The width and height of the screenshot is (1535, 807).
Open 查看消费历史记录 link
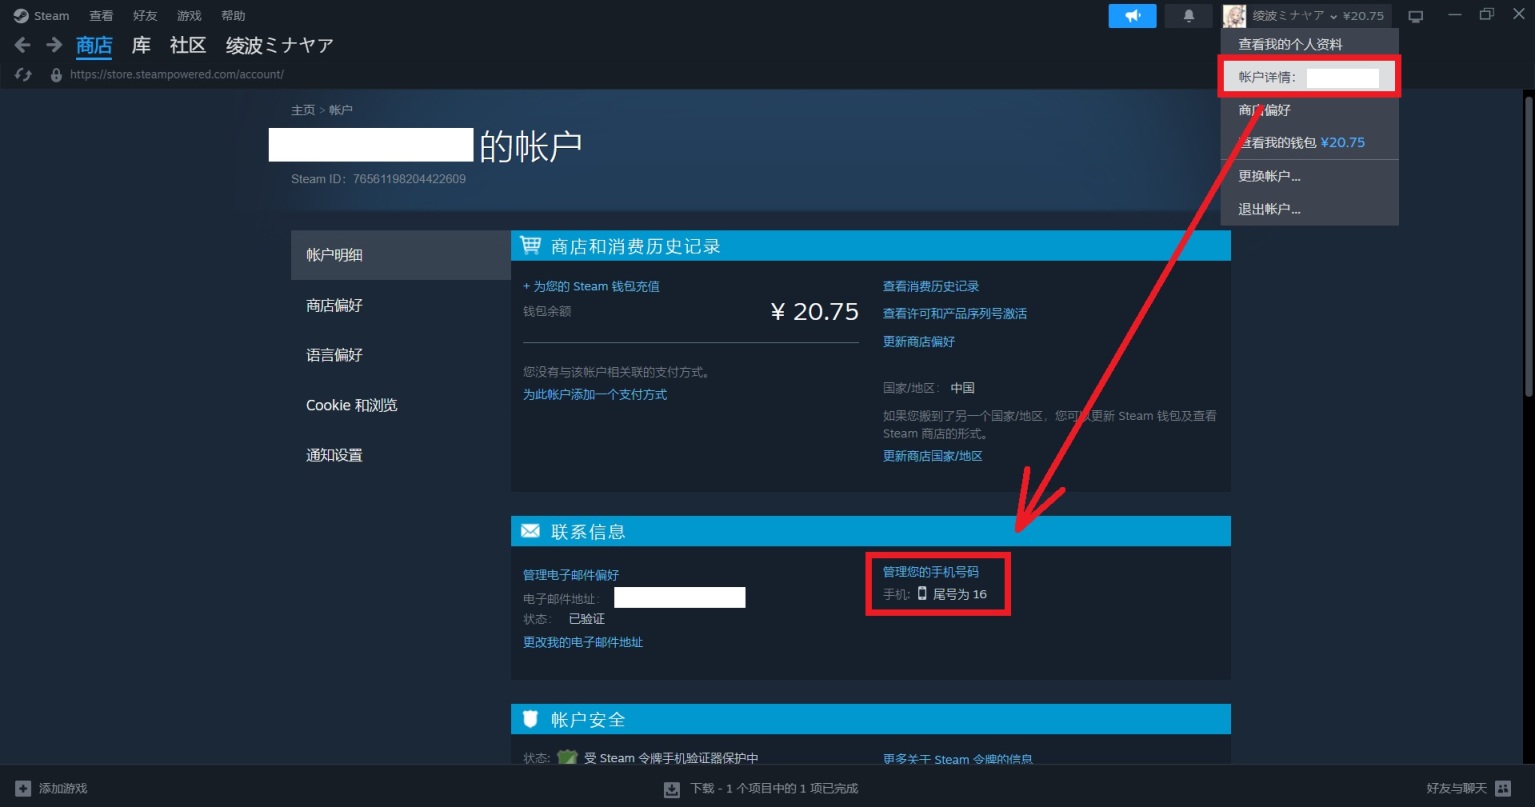[x=931, y=286]
